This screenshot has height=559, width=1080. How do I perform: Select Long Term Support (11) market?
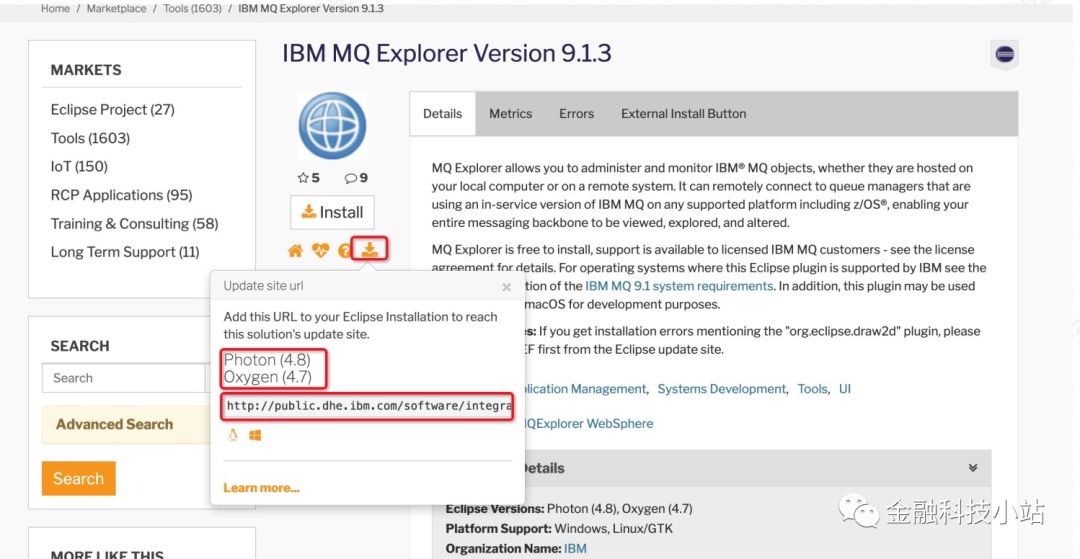(125, 252)
